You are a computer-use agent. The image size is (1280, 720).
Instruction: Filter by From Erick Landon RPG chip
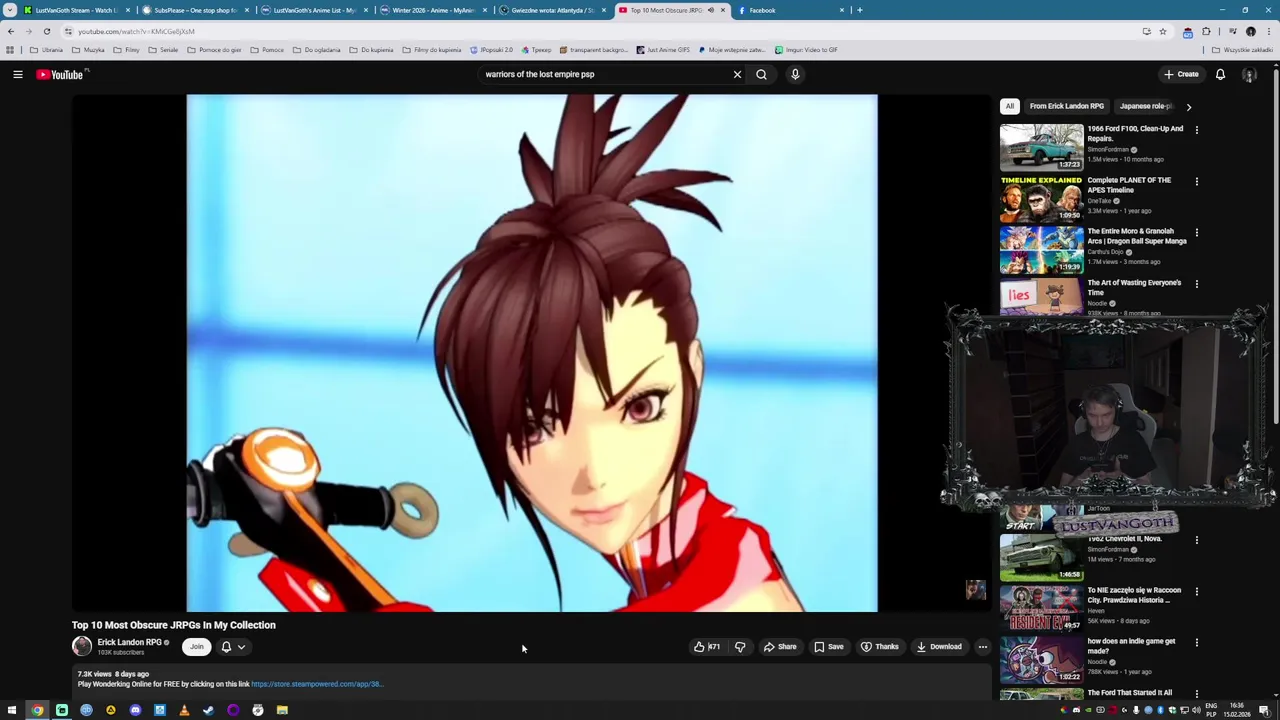pyautogui.click(x=1067, y=106)
